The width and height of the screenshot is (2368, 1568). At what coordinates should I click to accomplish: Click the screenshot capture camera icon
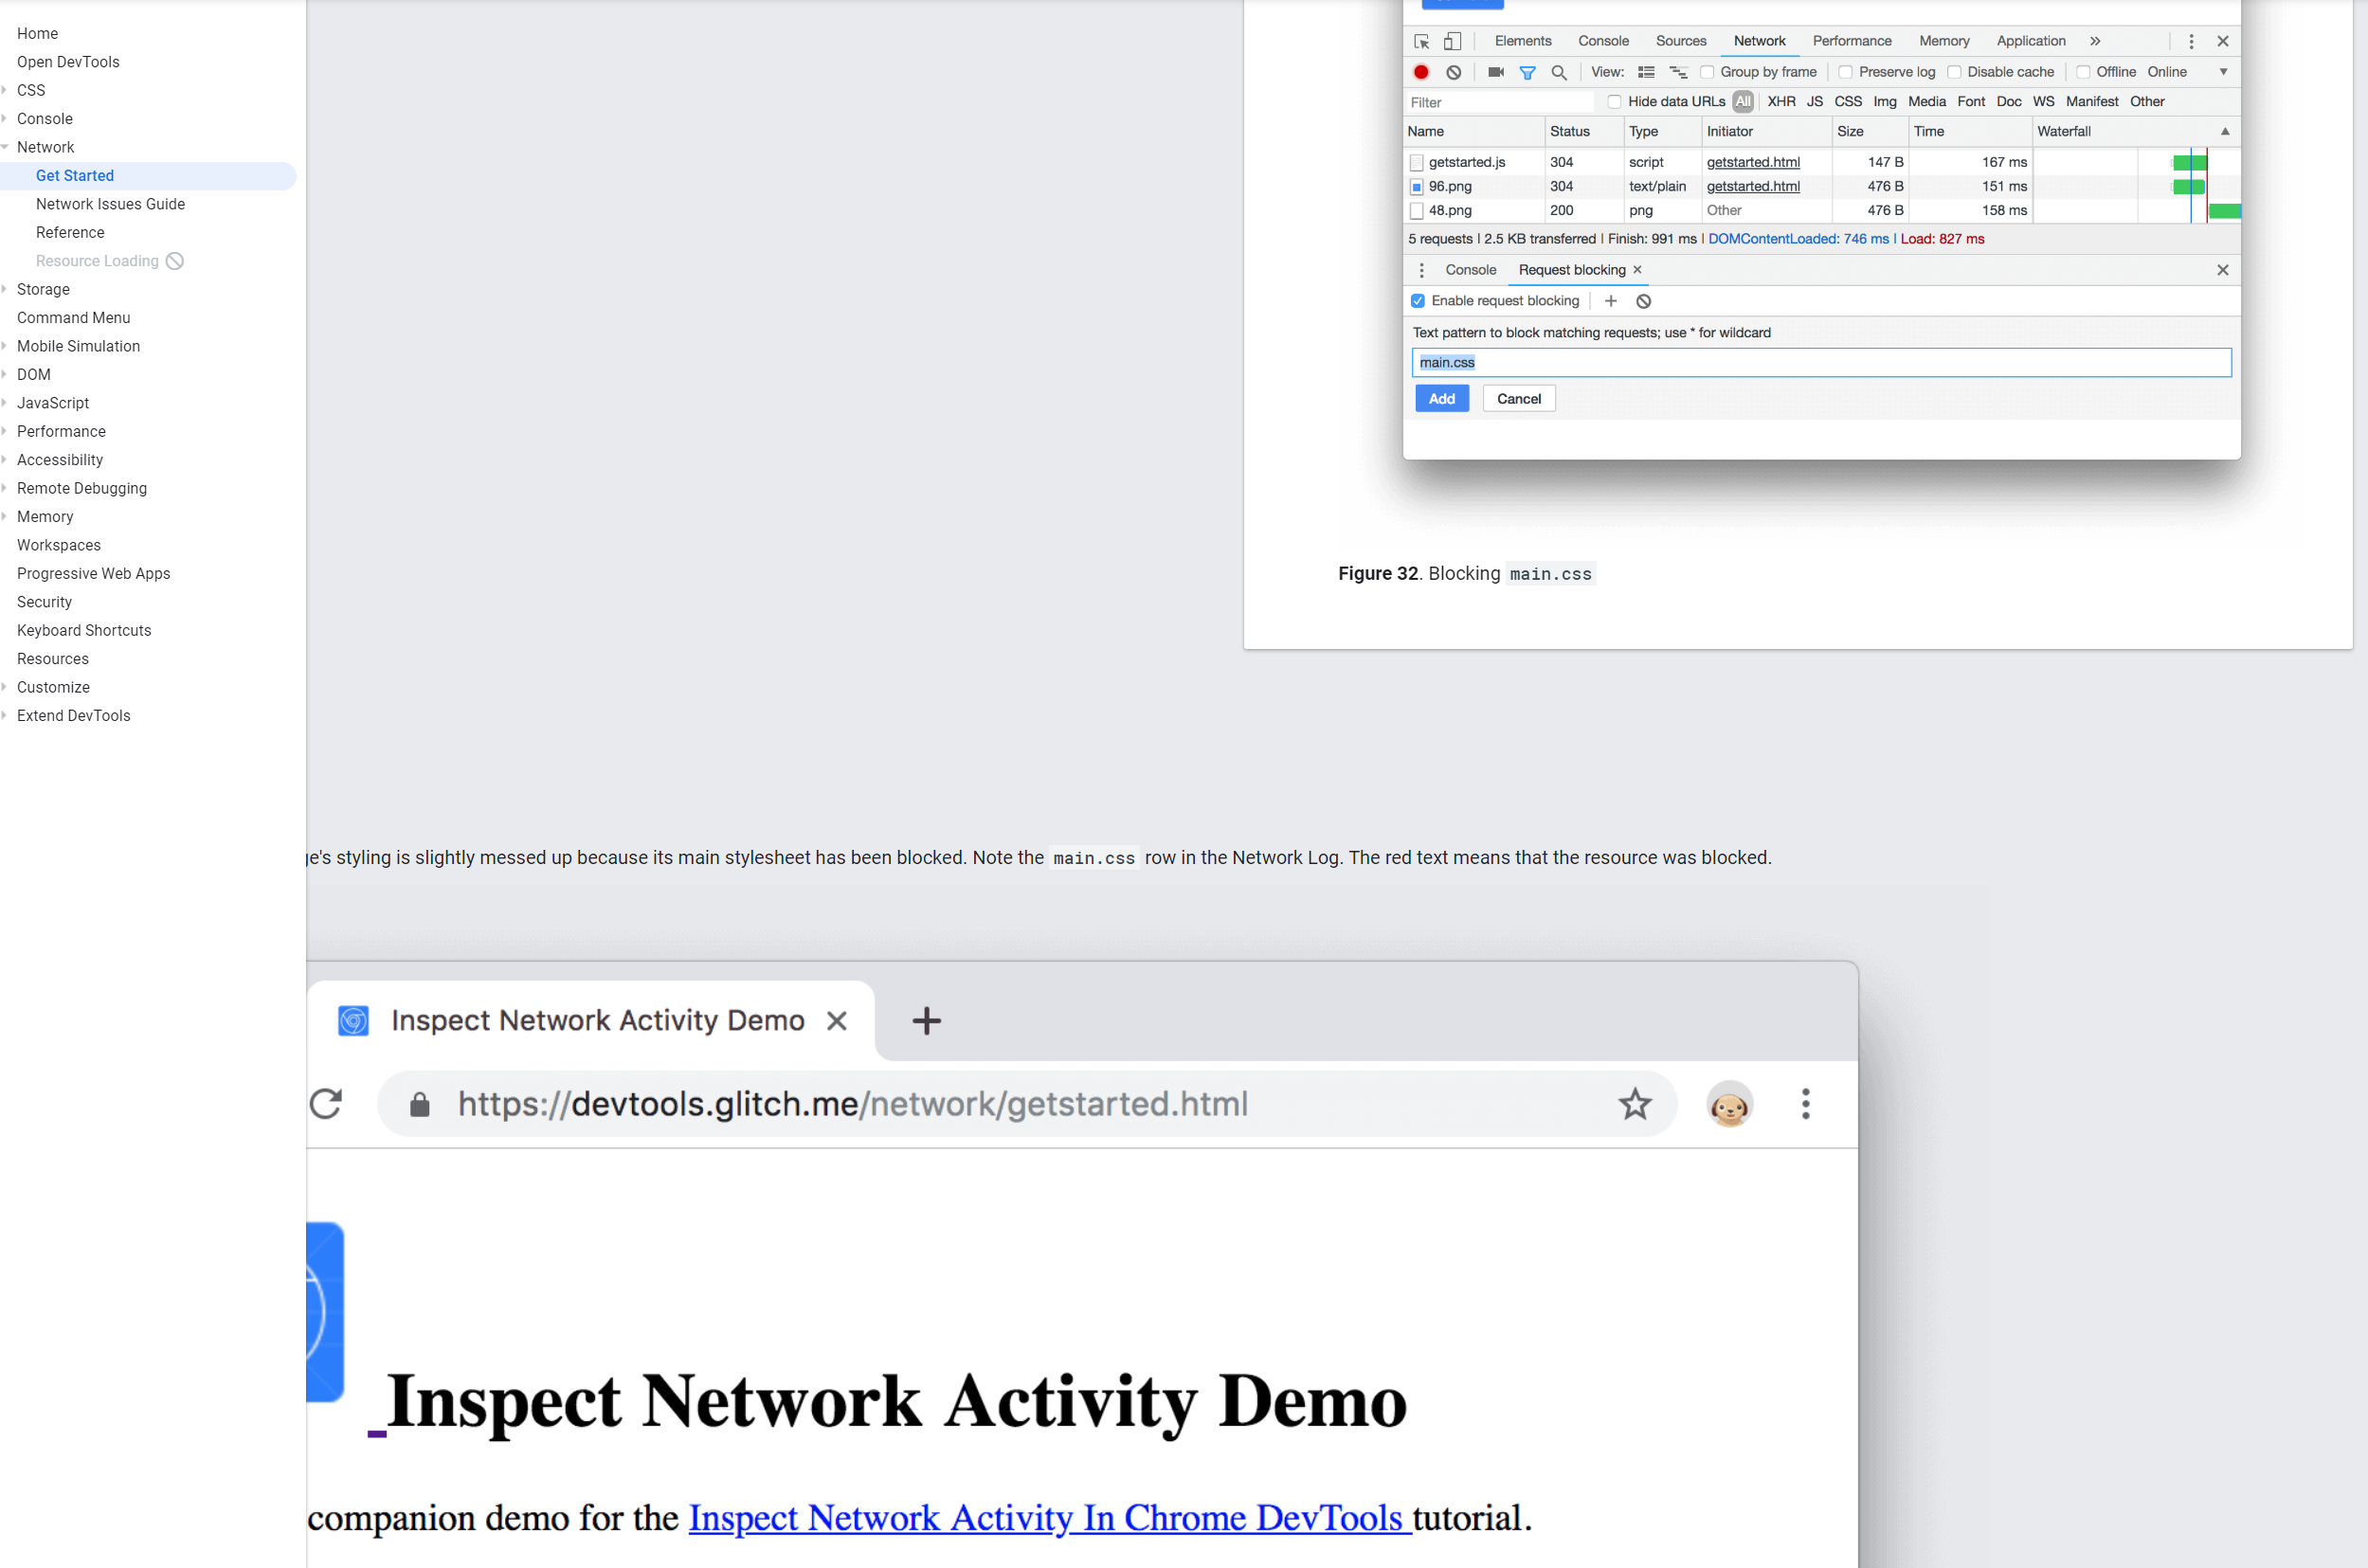(x=1496, y=72)
